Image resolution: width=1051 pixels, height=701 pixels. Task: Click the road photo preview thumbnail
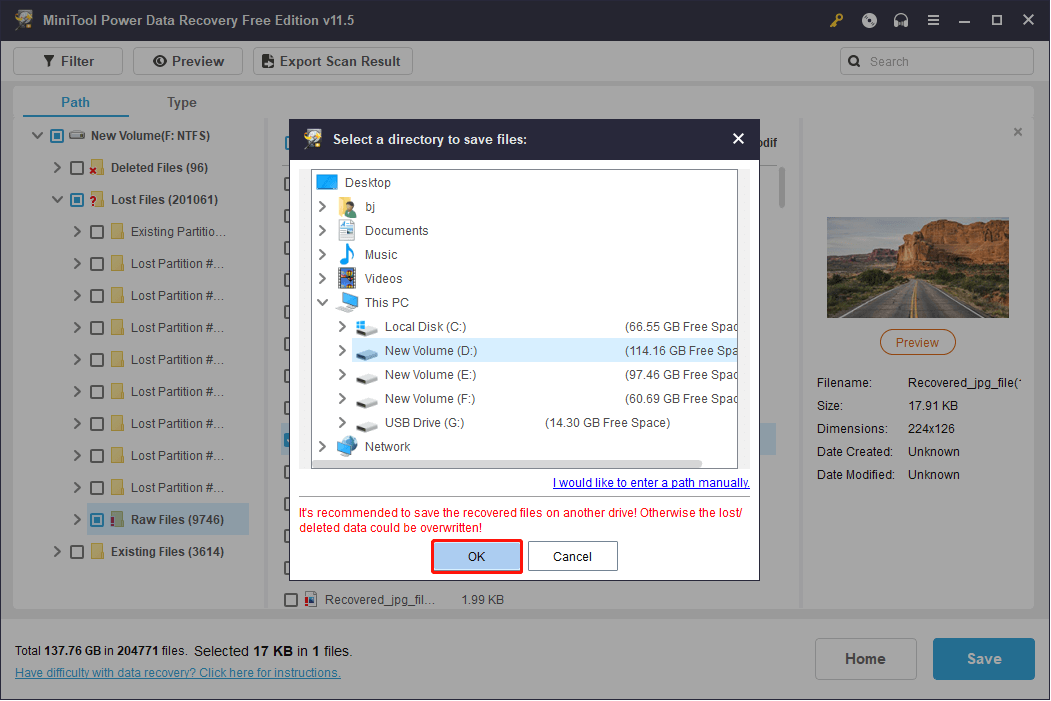click(917, 267)
